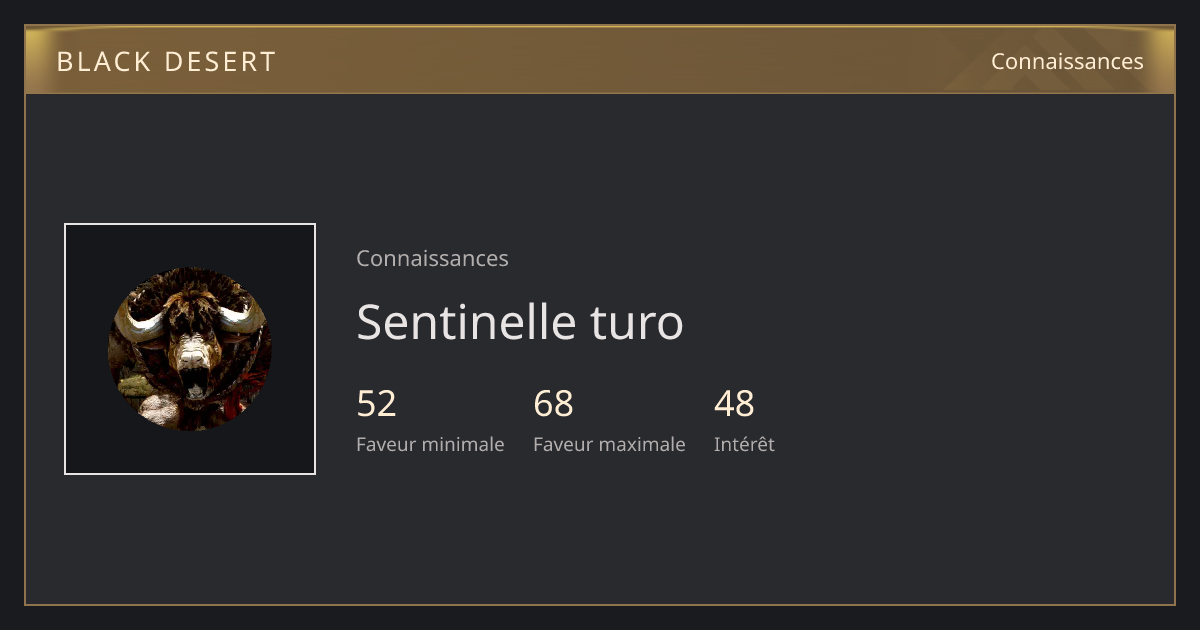The height and width of the screenshot is (630, 1200).
Task: Select the right horn of the turo portrait
Action: 245,316
